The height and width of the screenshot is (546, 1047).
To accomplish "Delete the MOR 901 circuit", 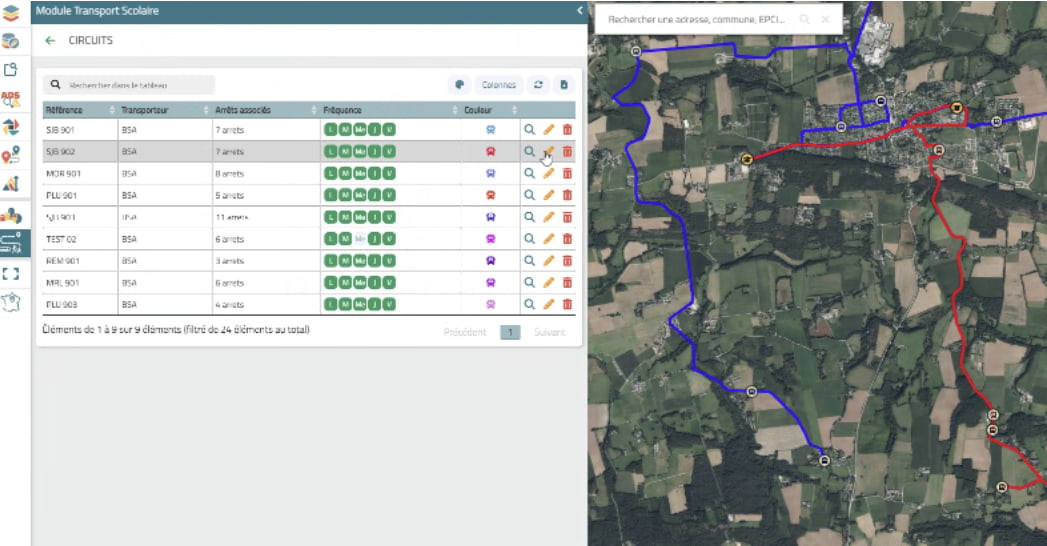I will click(567, 173).
